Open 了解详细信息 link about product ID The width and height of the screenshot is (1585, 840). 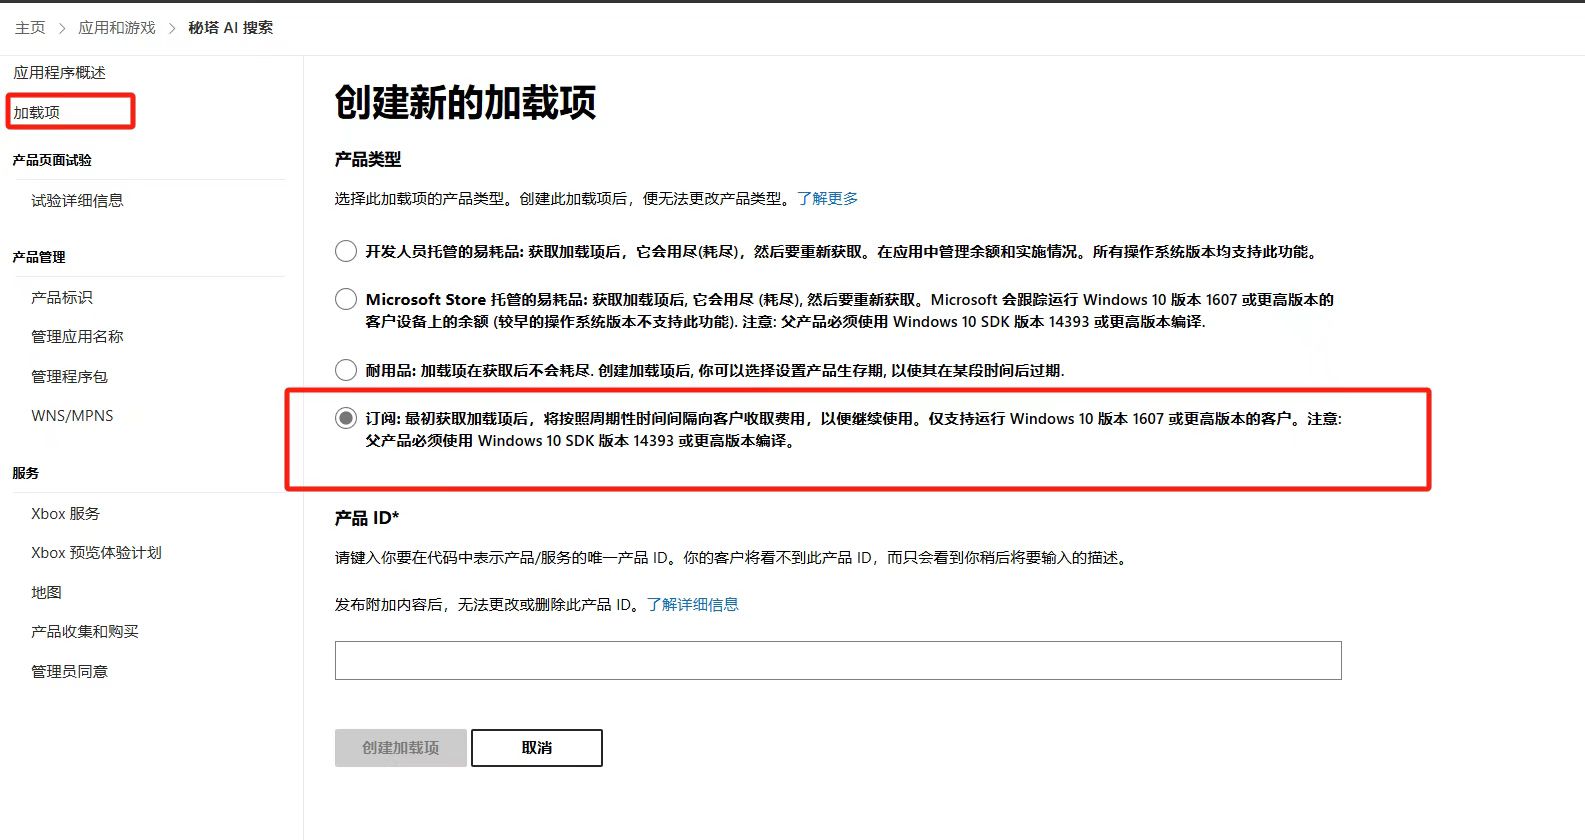tap(693, 605)
